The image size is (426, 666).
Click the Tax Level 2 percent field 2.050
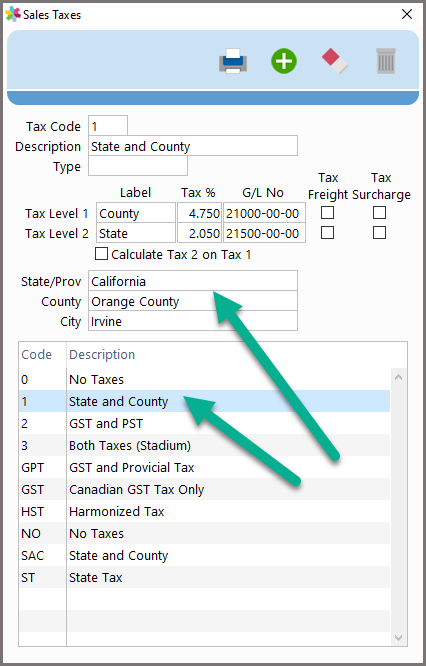click(x=200, y=233)
